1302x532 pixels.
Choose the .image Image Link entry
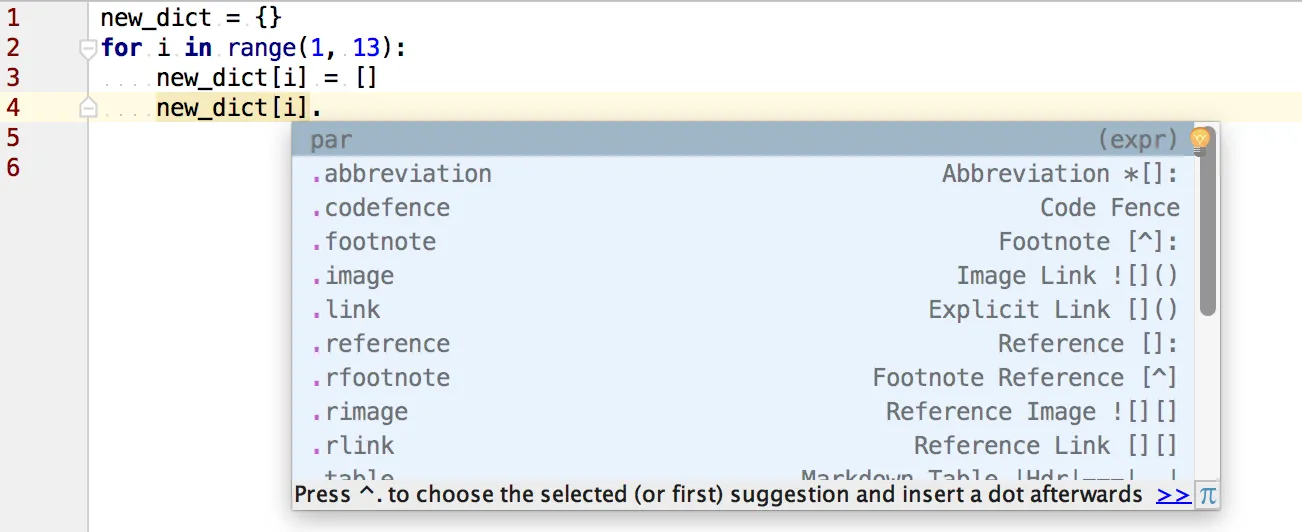coord(359,276)
